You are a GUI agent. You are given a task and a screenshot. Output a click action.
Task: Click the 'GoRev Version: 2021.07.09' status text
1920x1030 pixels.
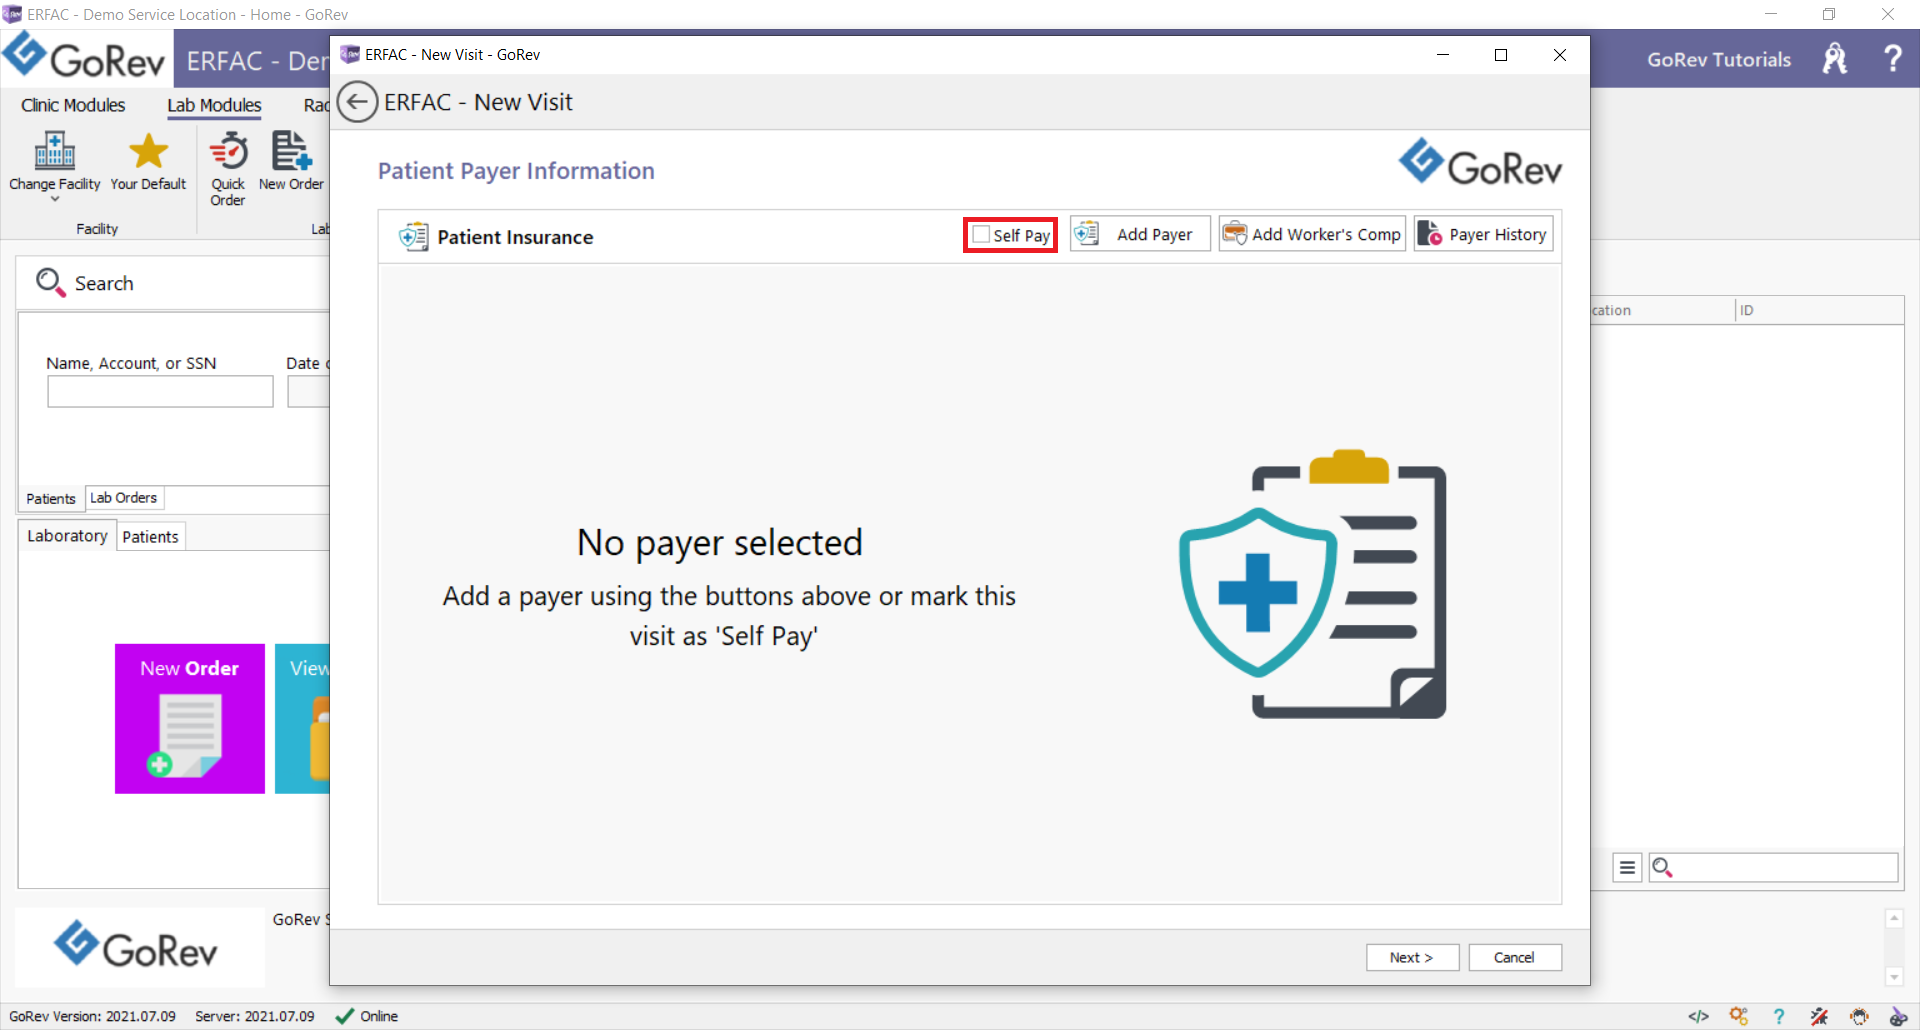coord(92,1016)
